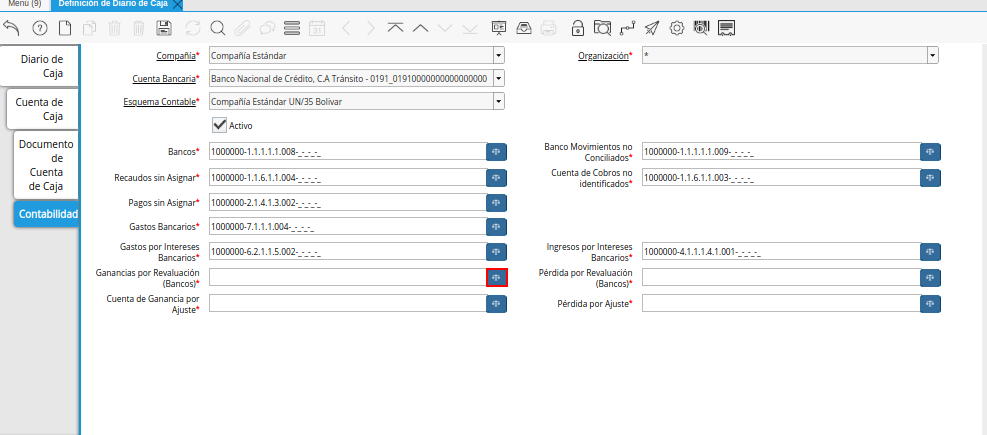Click the padlock private access icon
Screen dimensions: 987x435
point(577,28)
